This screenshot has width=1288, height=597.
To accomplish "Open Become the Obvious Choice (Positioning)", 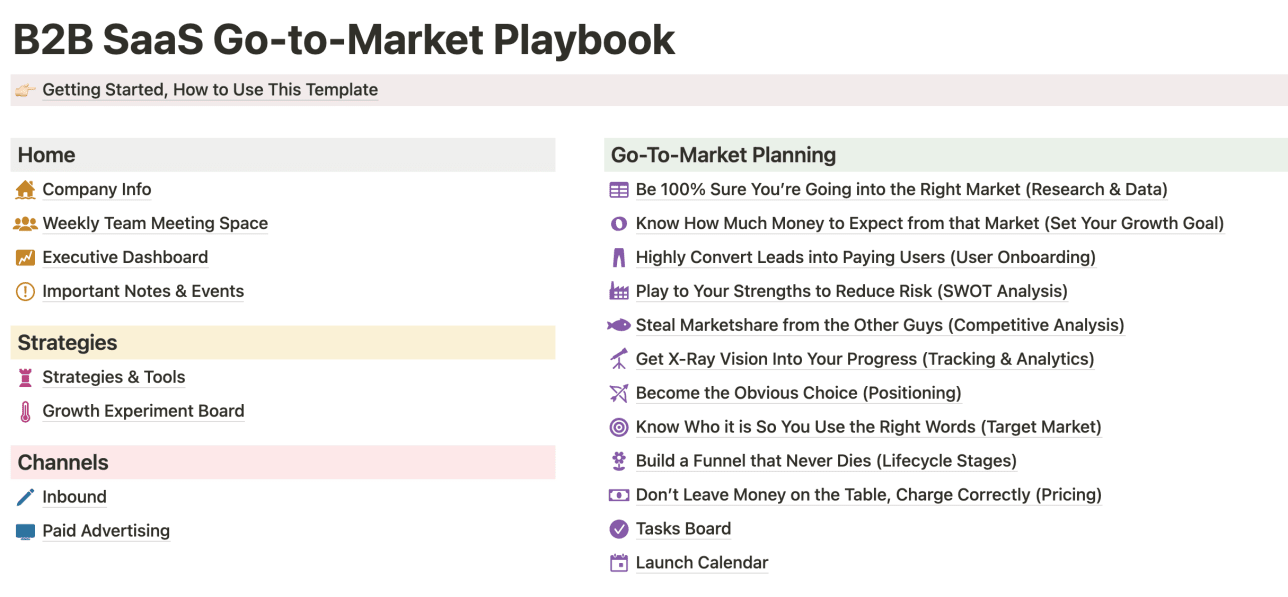I will pyautogui.click(x=798, y=393).
